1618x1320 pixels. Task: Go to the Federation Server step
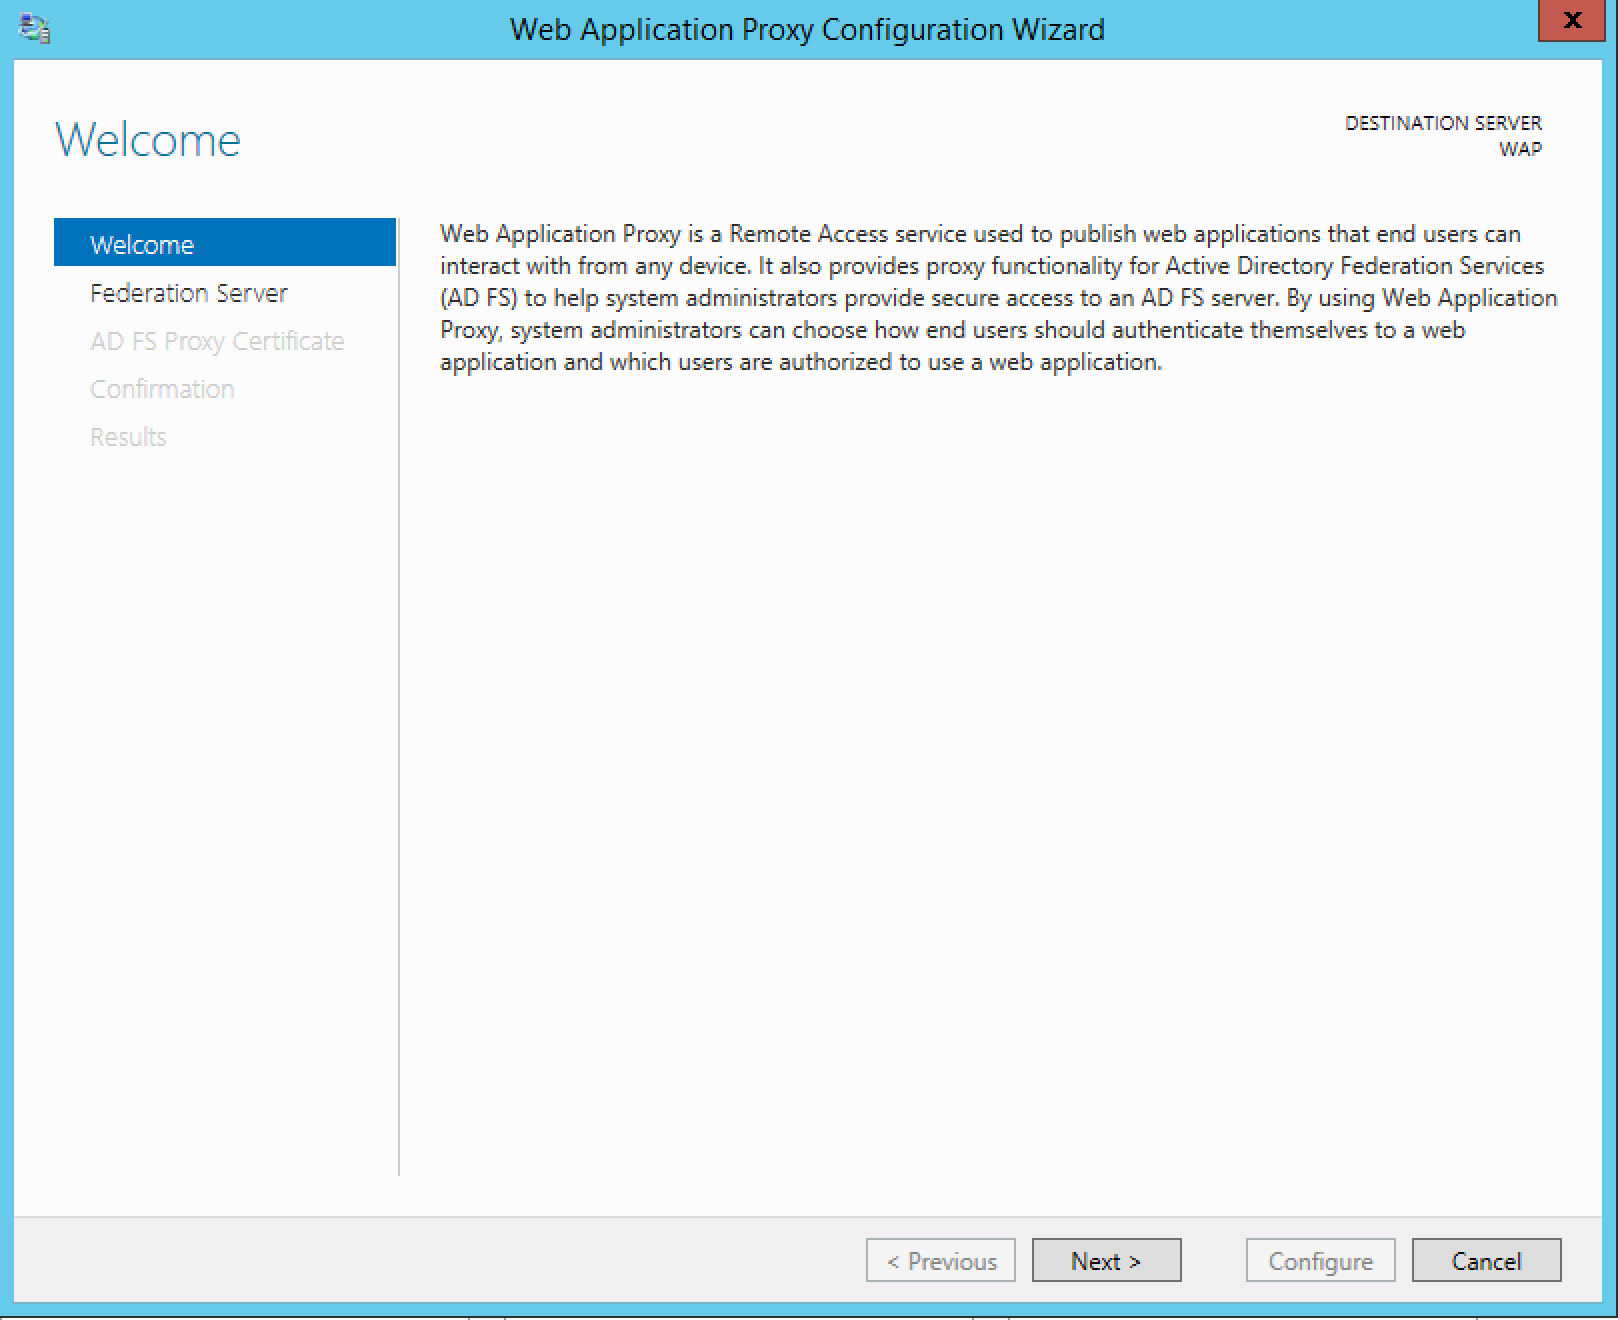point(189,293)
